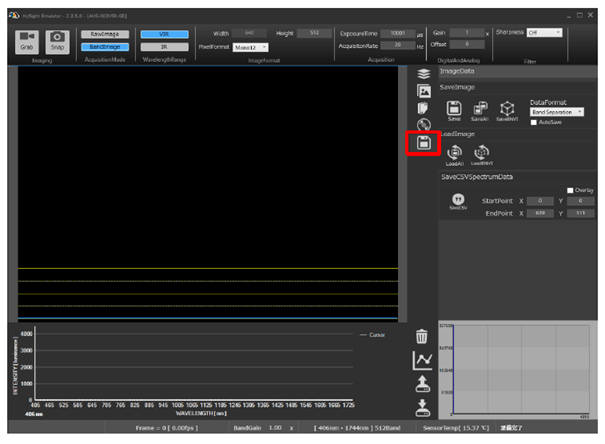Open the PixelFormat Mono12 dropdown
The width and height of the screenshot is (605, 444).
[x=250, y=47]
